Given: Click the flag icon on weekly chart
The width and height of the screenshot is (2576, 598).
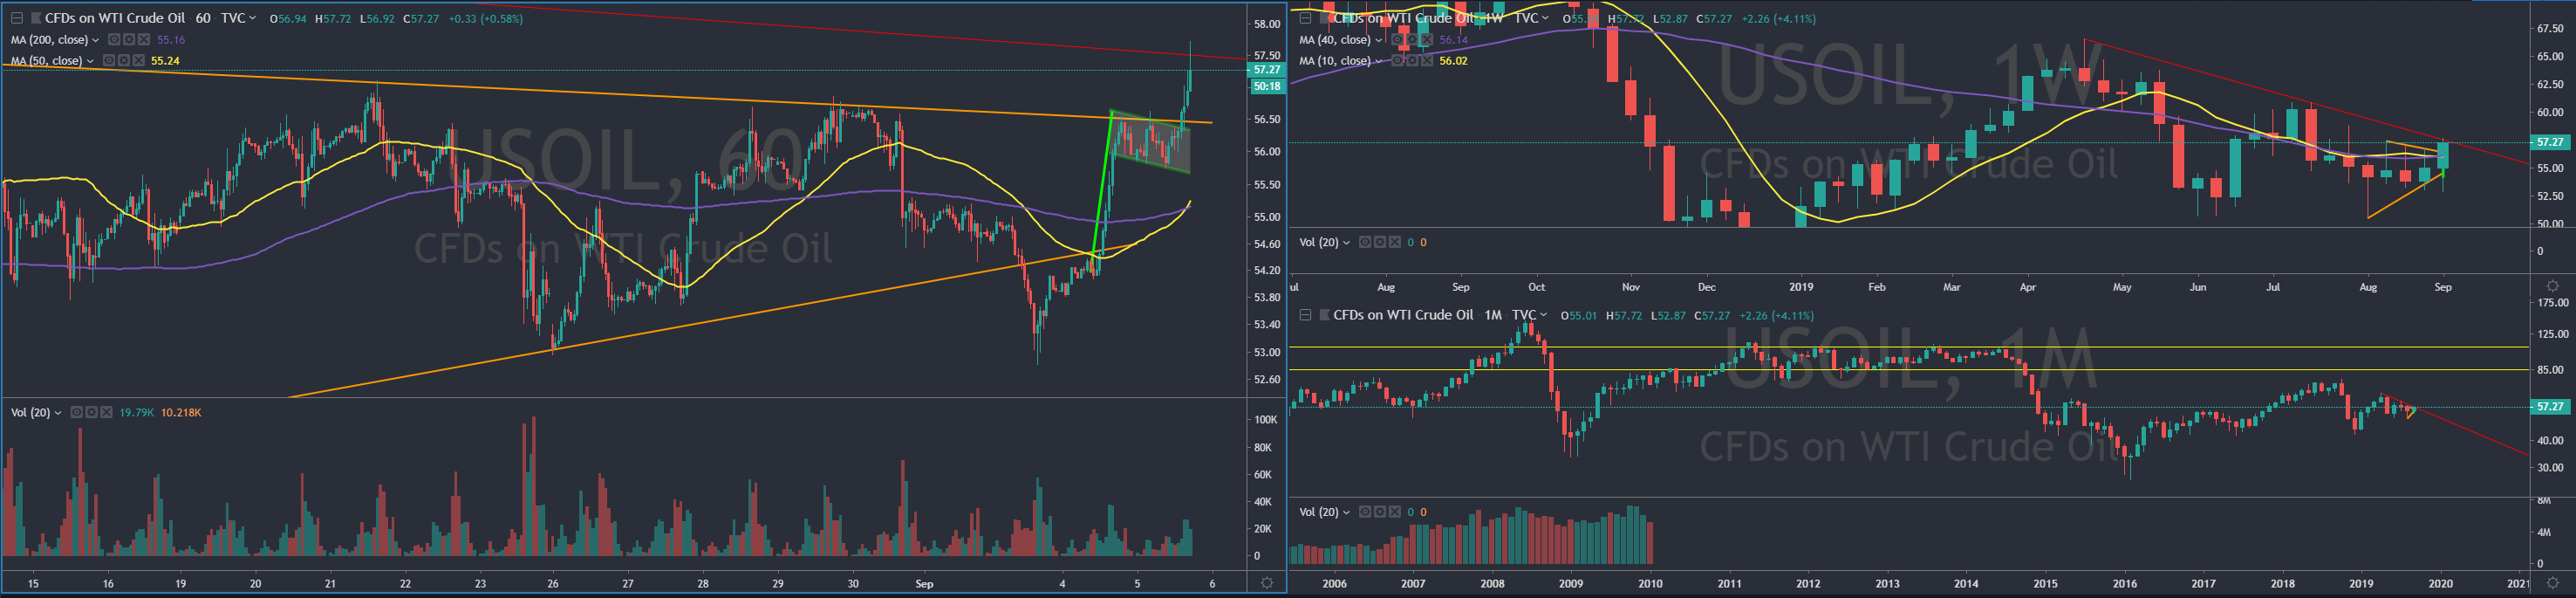Looking at the screenshot, I should 1325,18.
